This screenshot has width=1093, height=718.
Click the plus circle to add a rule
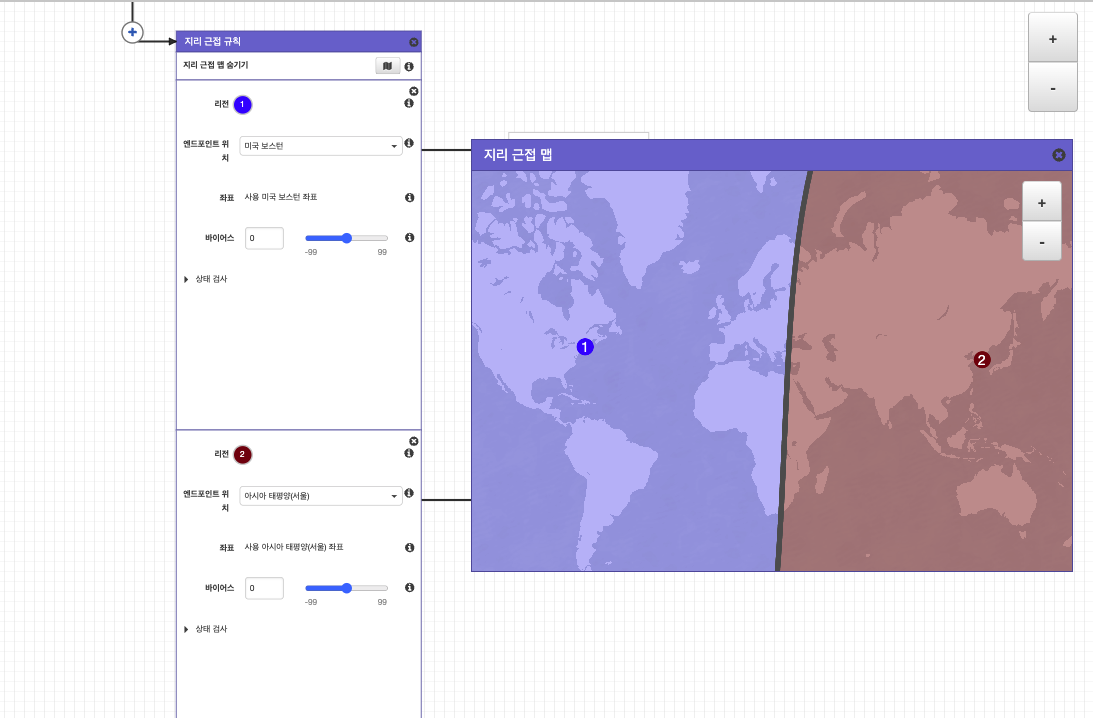[132, 33]
